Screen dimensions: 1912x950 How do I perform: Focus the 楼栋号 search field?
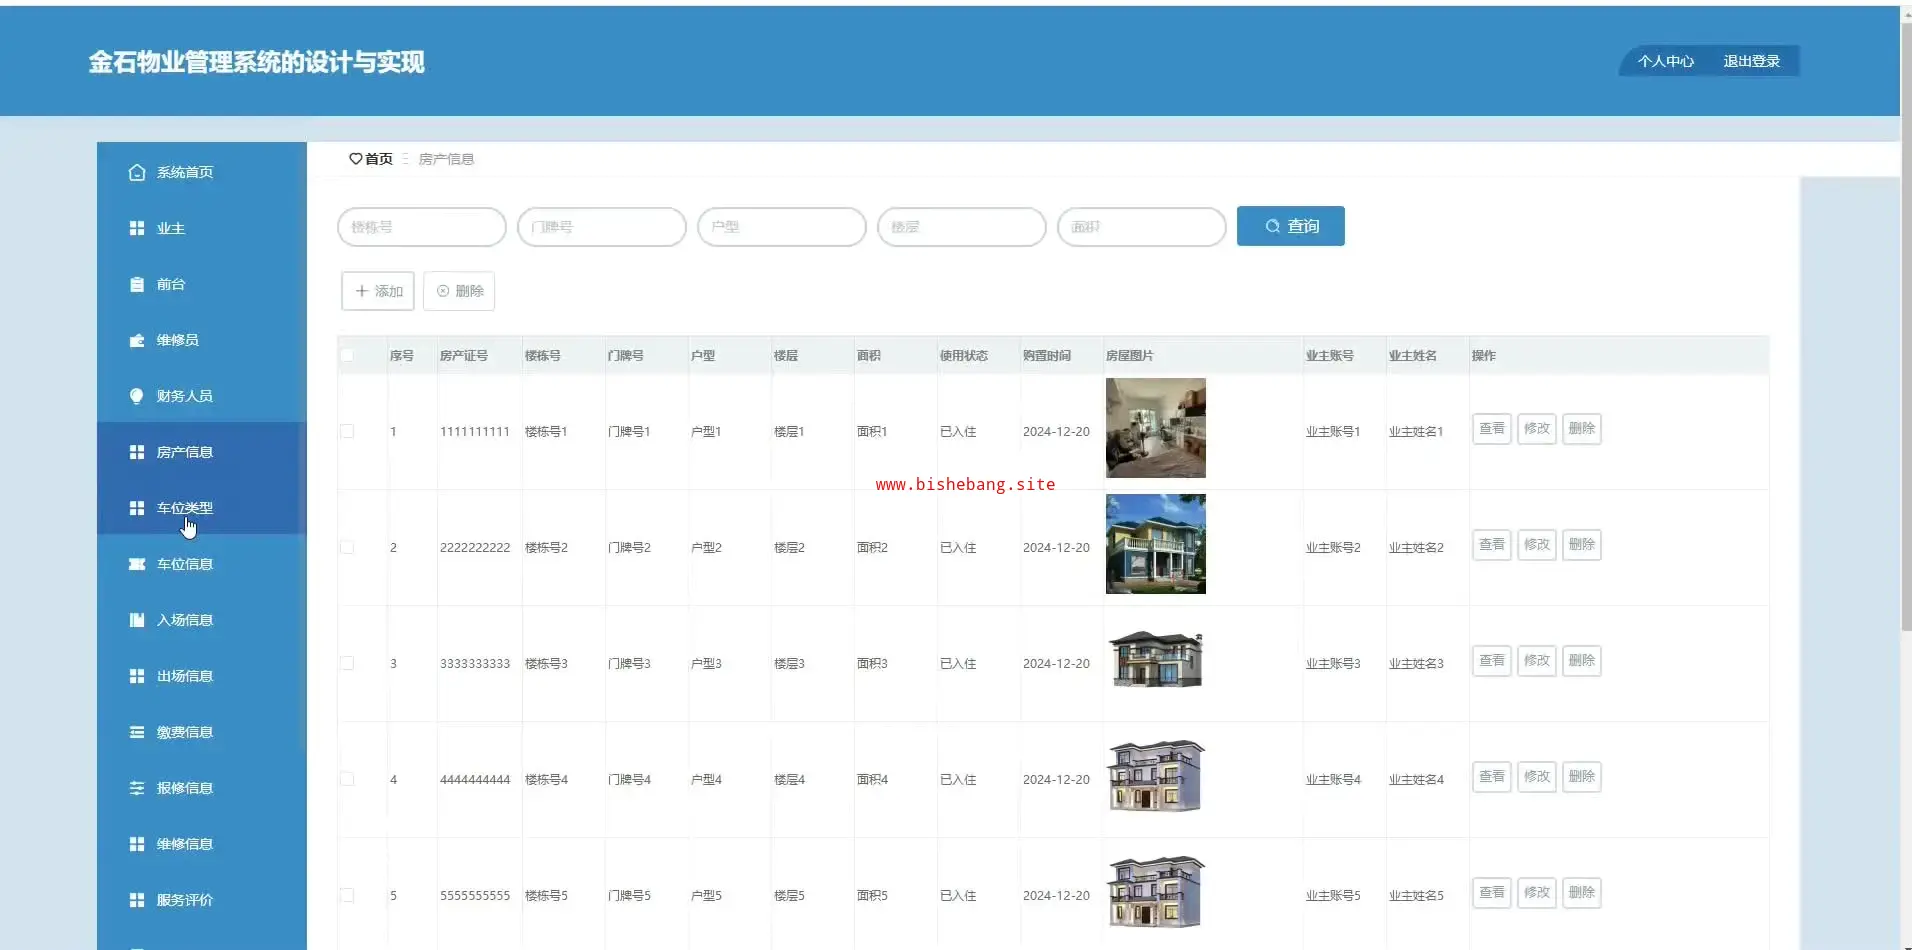tap(422, 227)
